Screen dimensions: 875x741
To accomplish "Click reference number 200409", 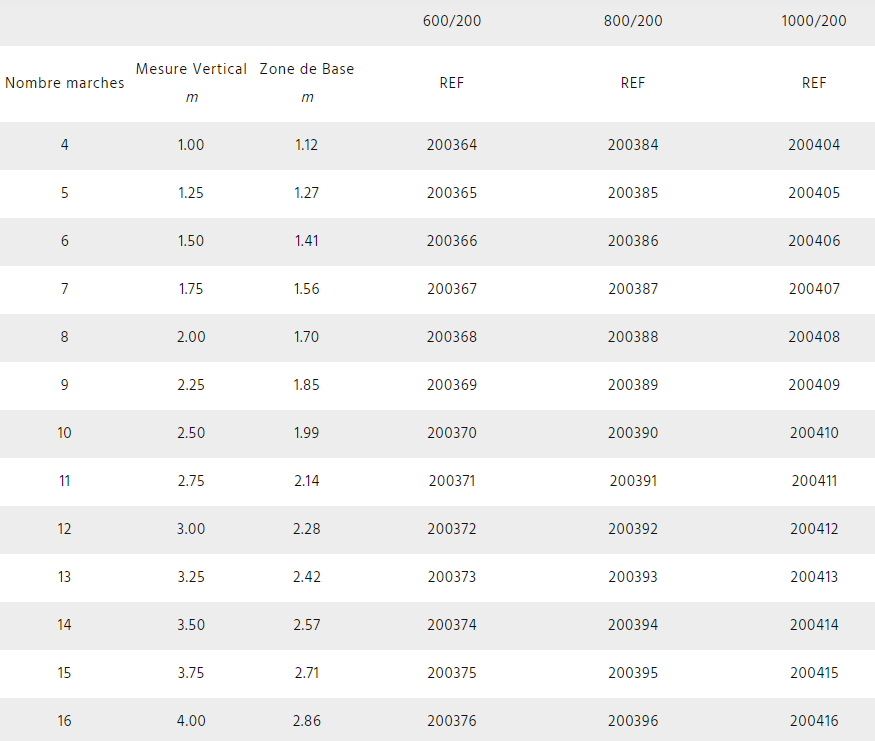I will click(x=814, y=385).
